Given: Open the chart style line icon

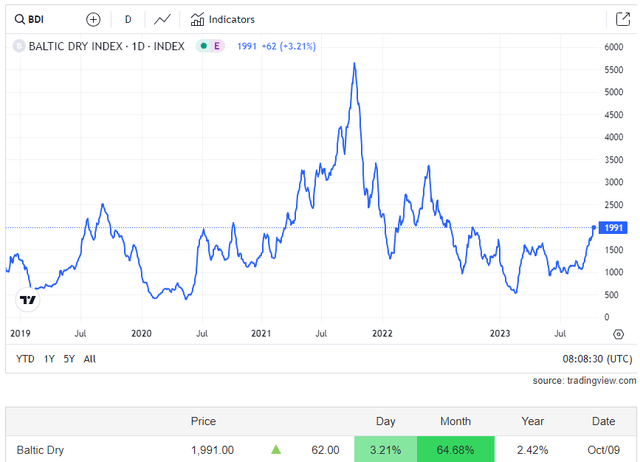Looking at the screenshot, I should pyautogui.click(x=161, y=19).
